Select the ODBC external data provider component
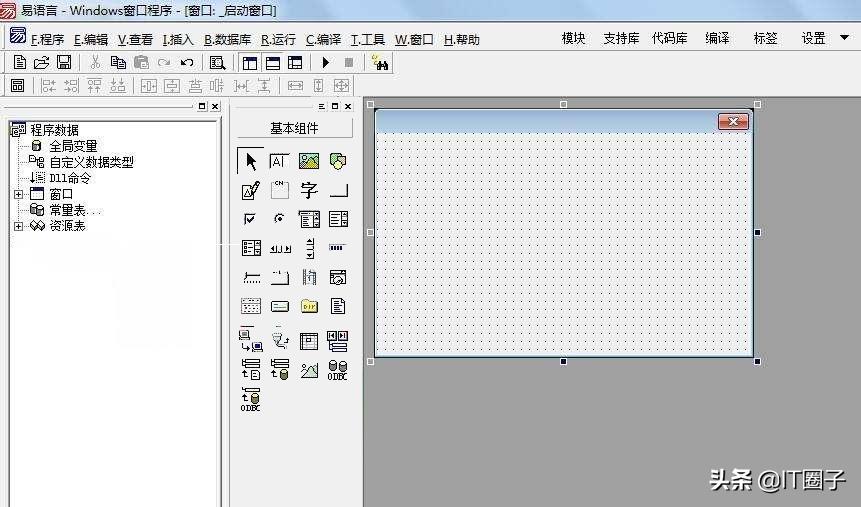Viewport: 861px width, 507px height. tap(251, 399)
